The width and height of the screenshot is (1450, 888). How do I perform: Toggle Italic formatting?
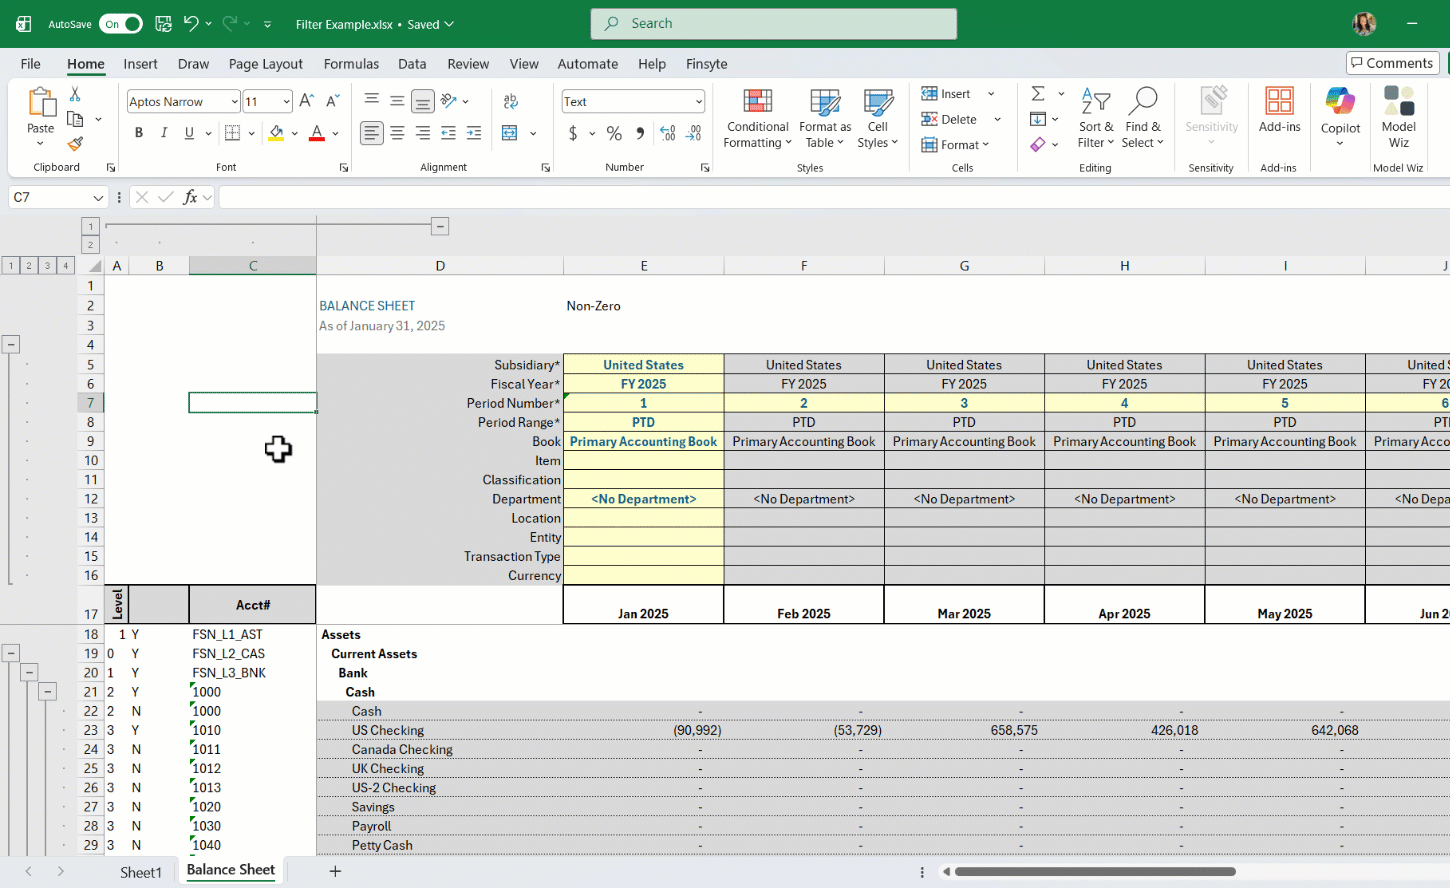pos(164,133)
